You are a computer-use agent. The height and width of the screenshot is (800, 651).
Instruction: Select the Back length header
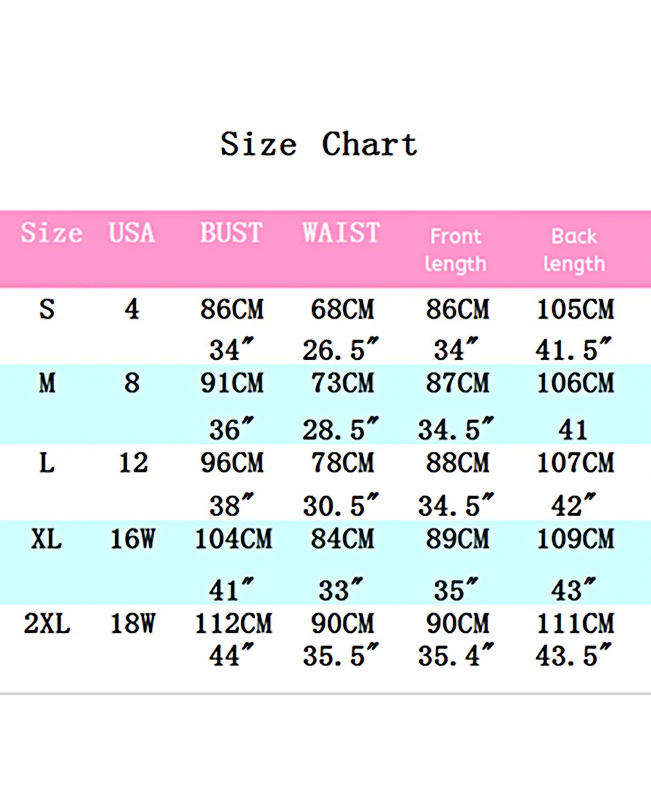click(x=574, y=251)
